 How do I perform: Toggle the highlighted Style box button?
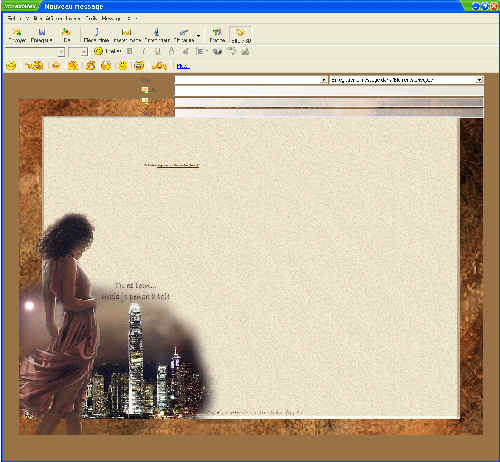point(241,35)
